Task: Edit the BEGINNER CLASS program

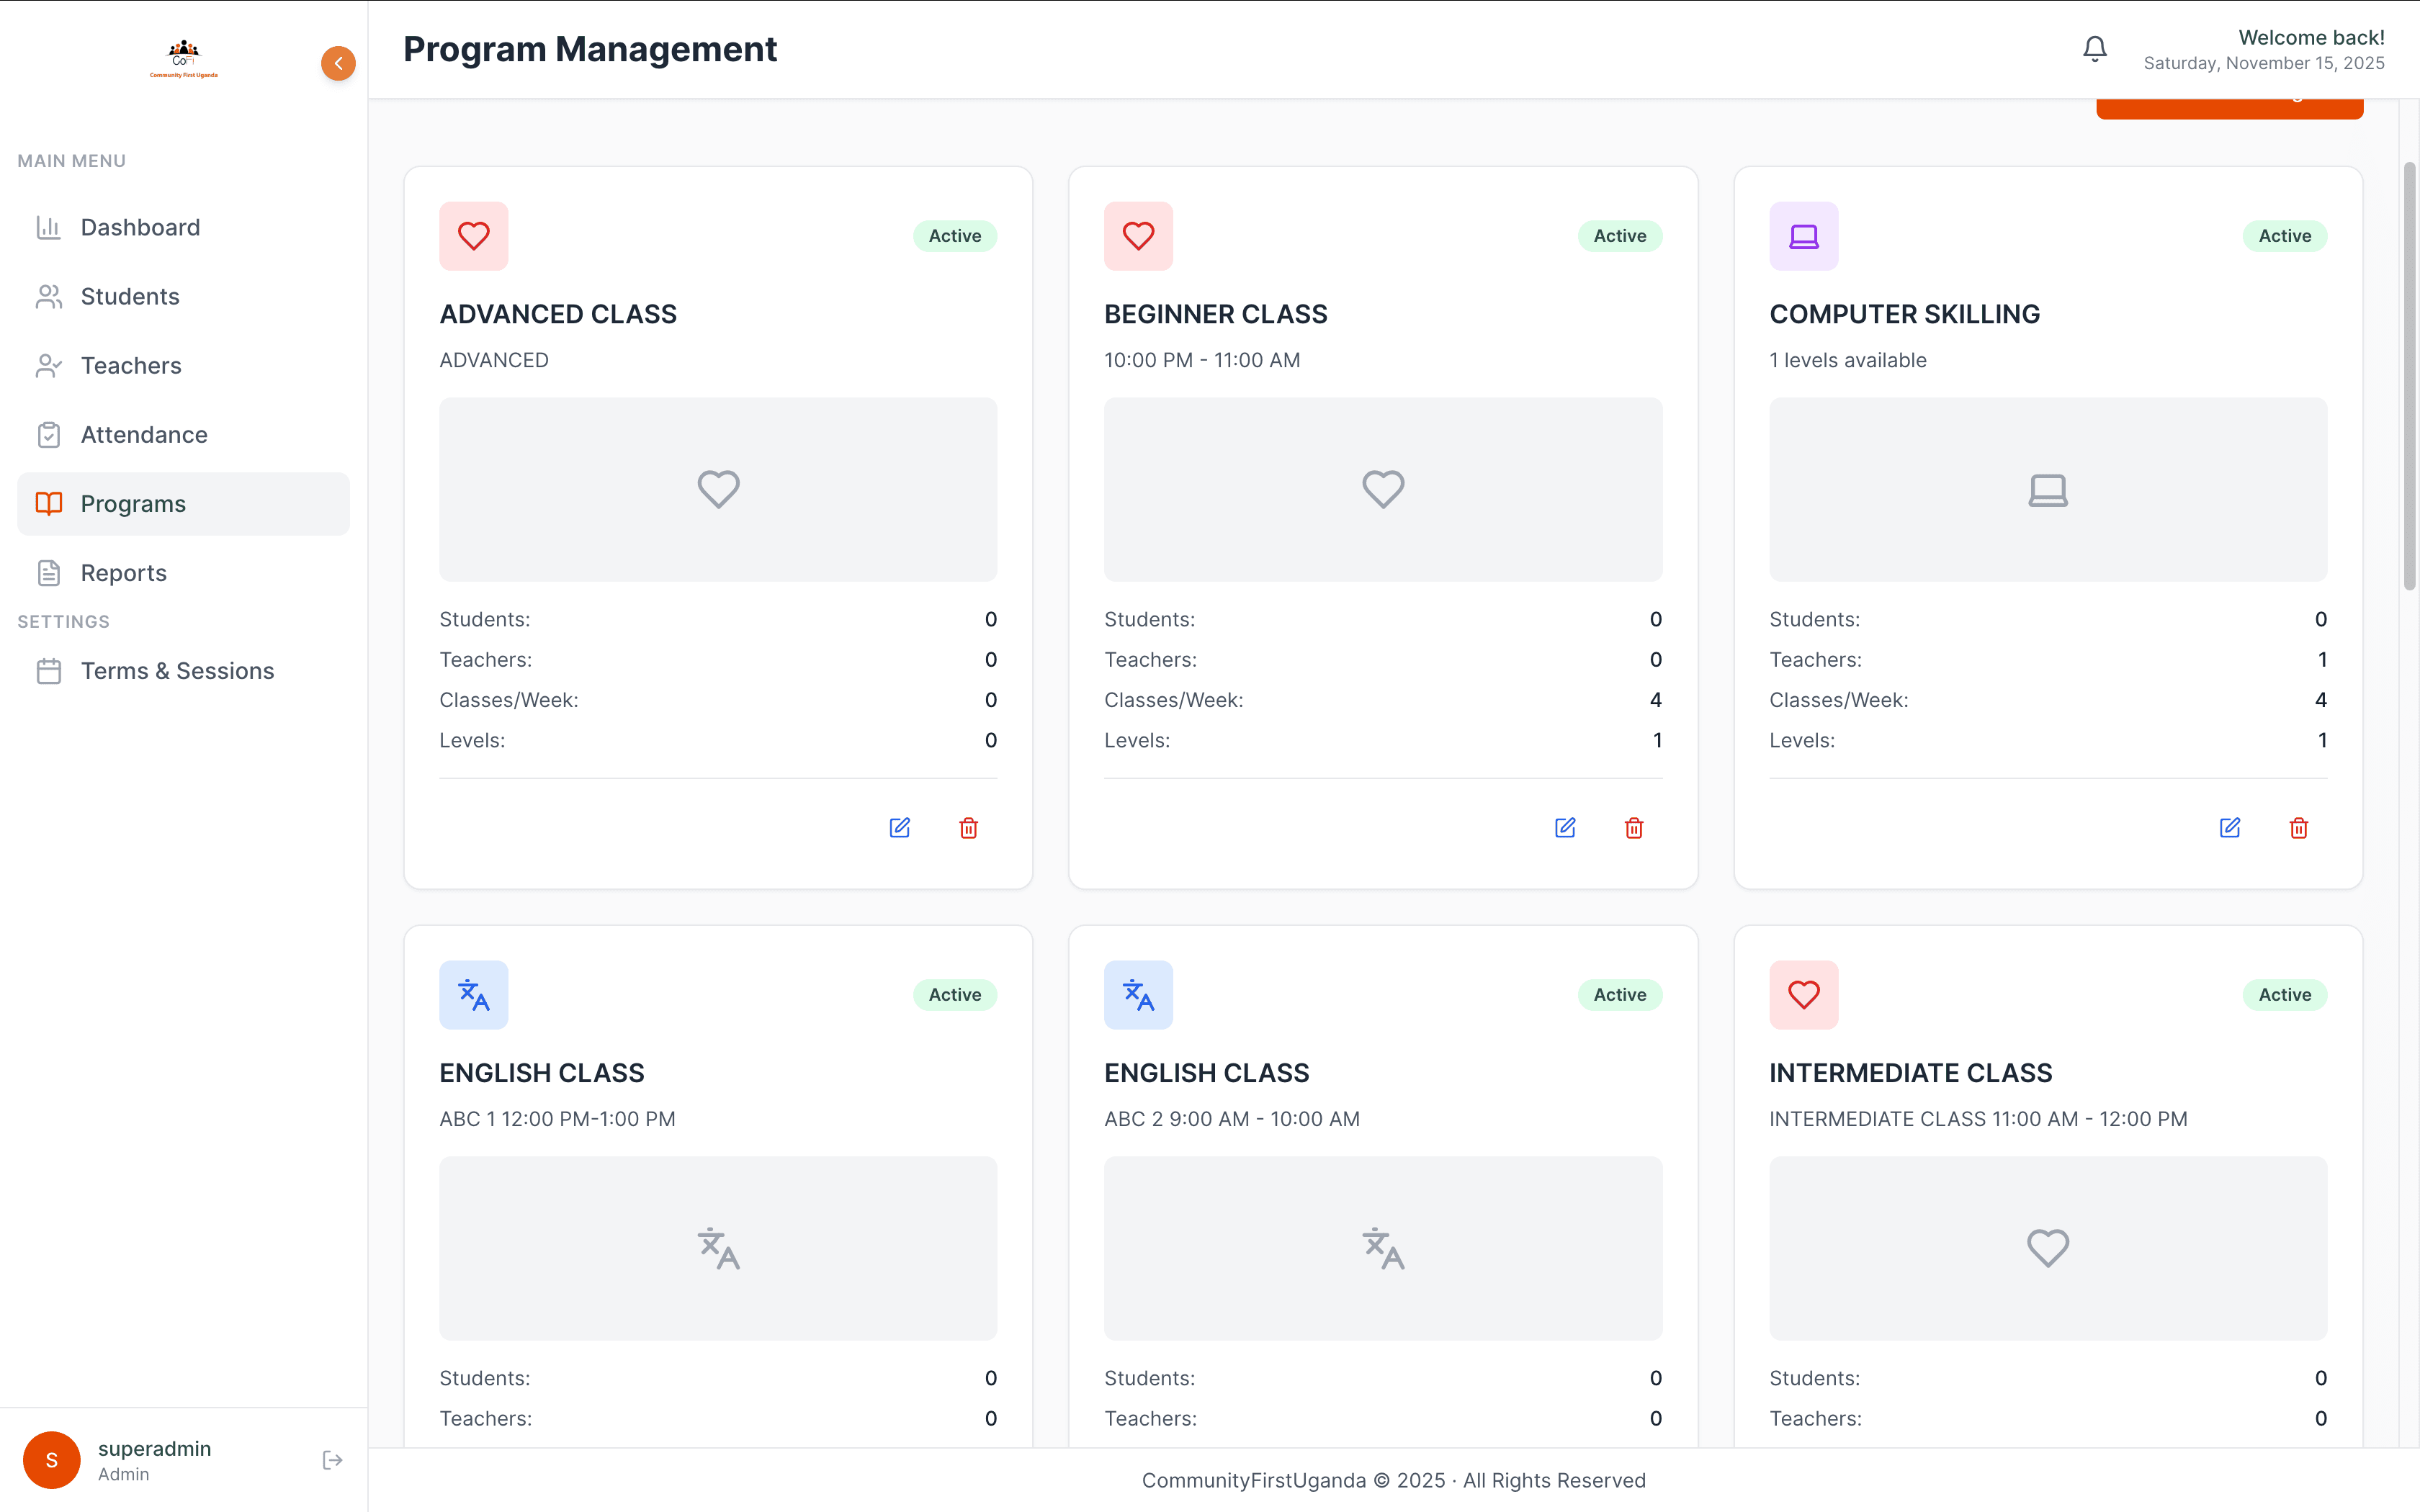Action: [x=1565, y=827]
